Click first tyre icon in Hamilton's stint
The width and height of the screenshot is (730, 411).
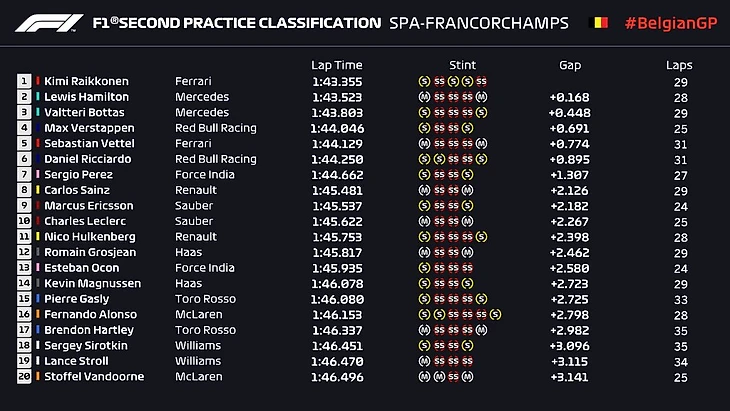click(425, 97)
